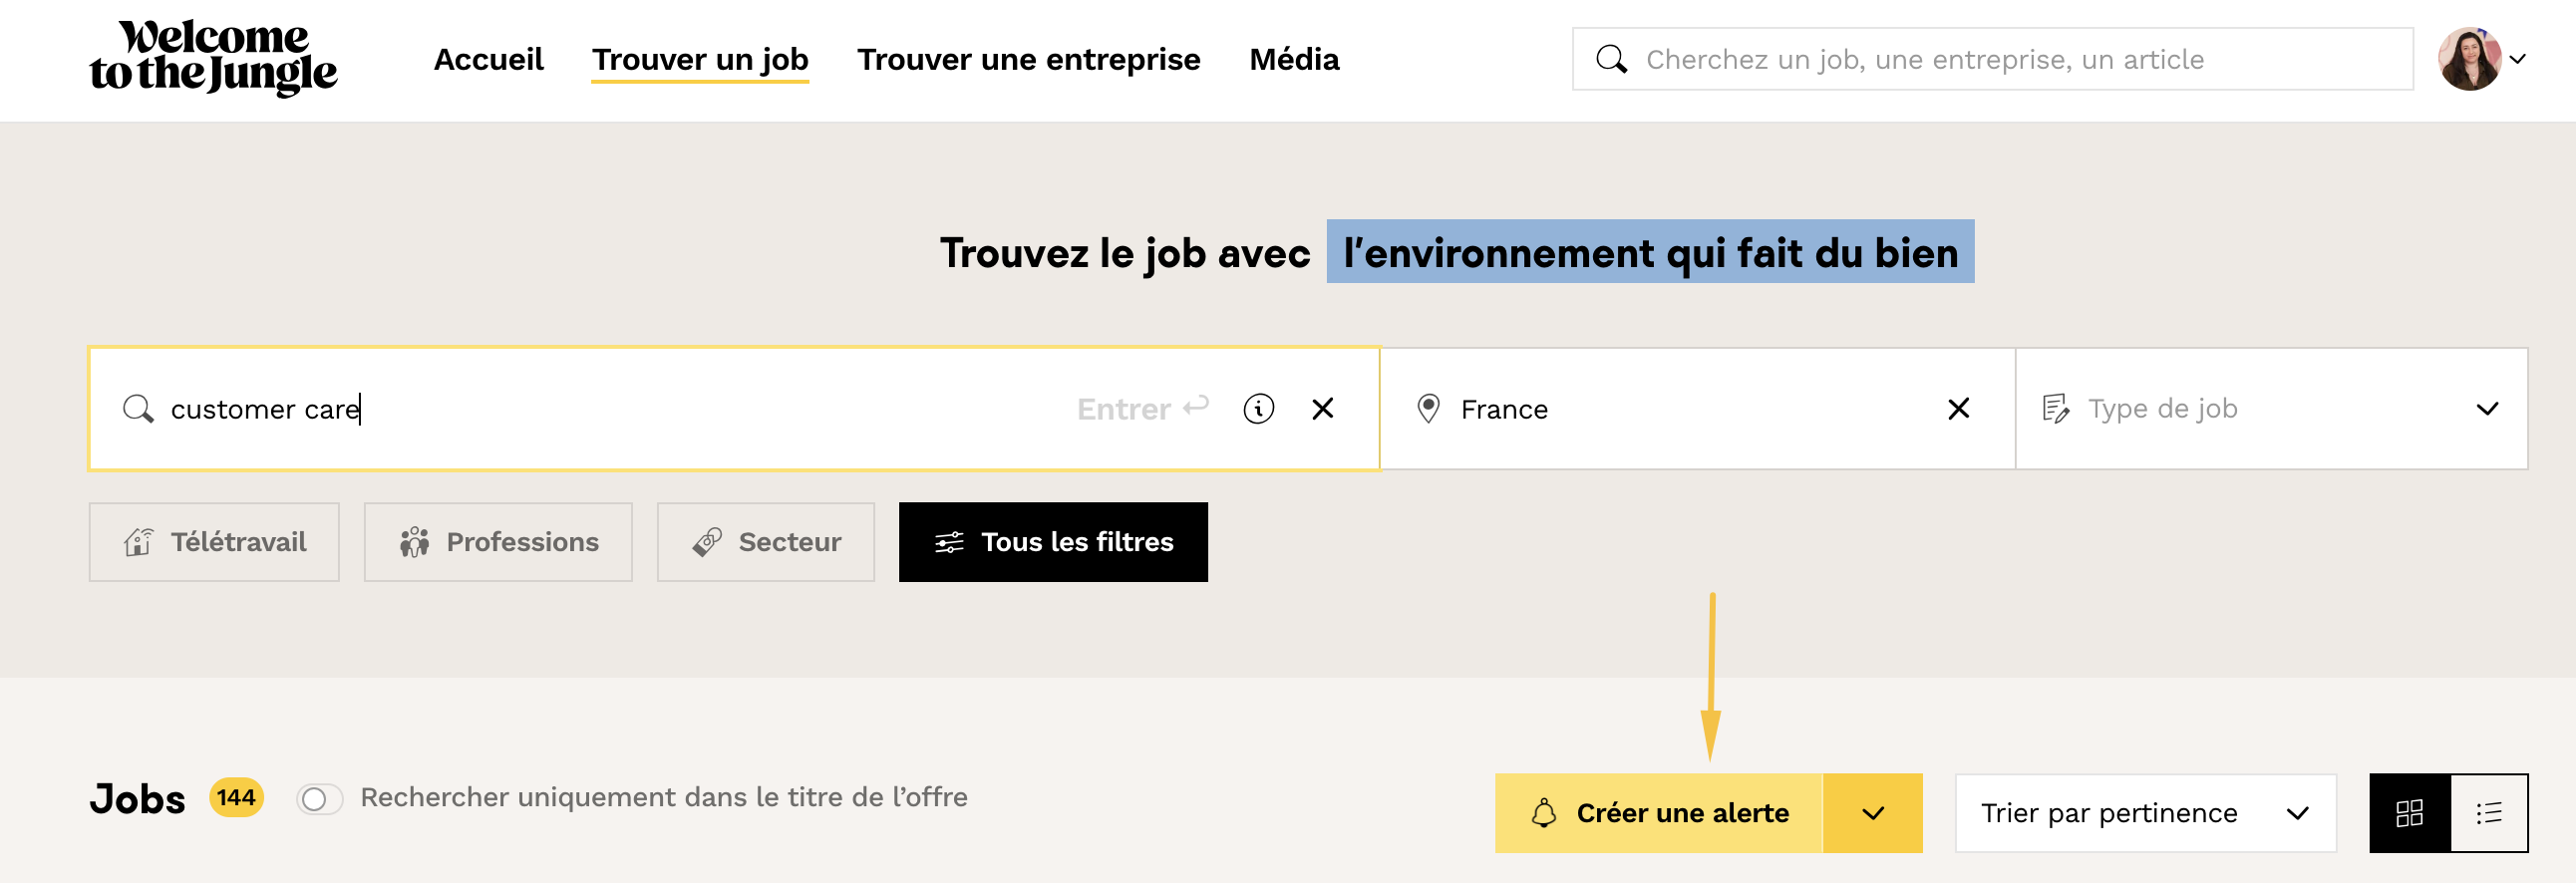The image size is (2576, 883).
Task: Toggle search only in job title
Action: pos(320,799)
